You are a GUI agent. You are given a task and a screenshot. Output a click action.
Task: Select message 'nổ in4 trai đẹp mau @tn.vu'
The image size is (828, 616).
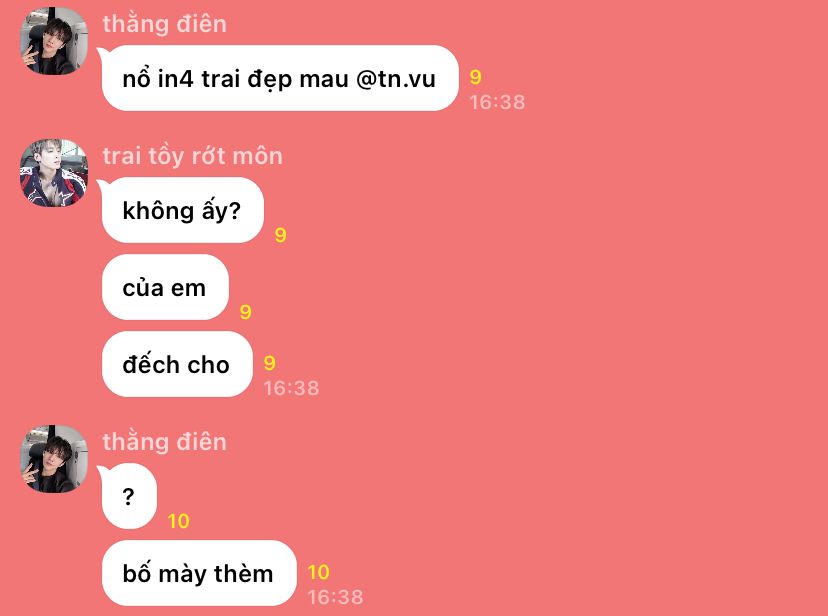coord(280,78)
